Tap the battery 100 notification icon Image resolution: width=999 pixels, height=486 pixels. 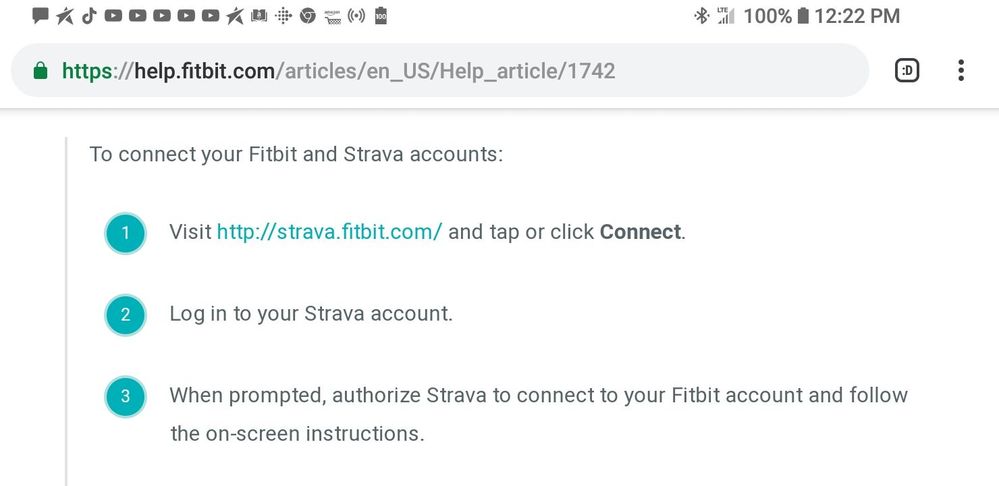pos(381,16)
